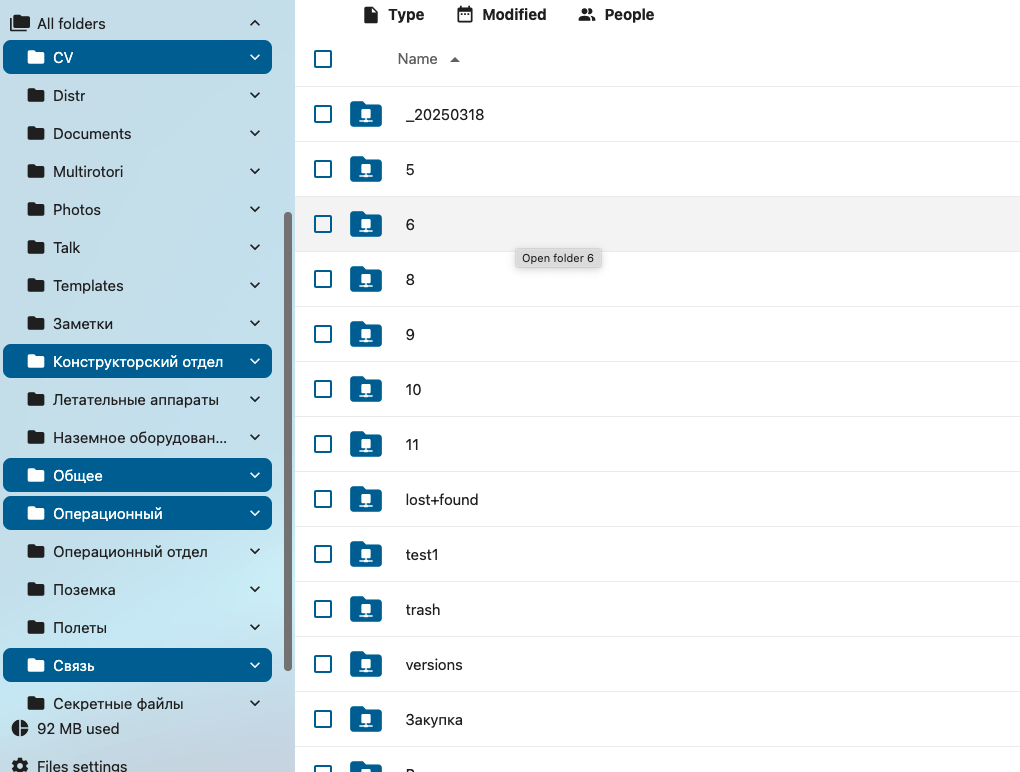Click the All folders icon in sidebar
1020x772 pixels.
(20, 23)
